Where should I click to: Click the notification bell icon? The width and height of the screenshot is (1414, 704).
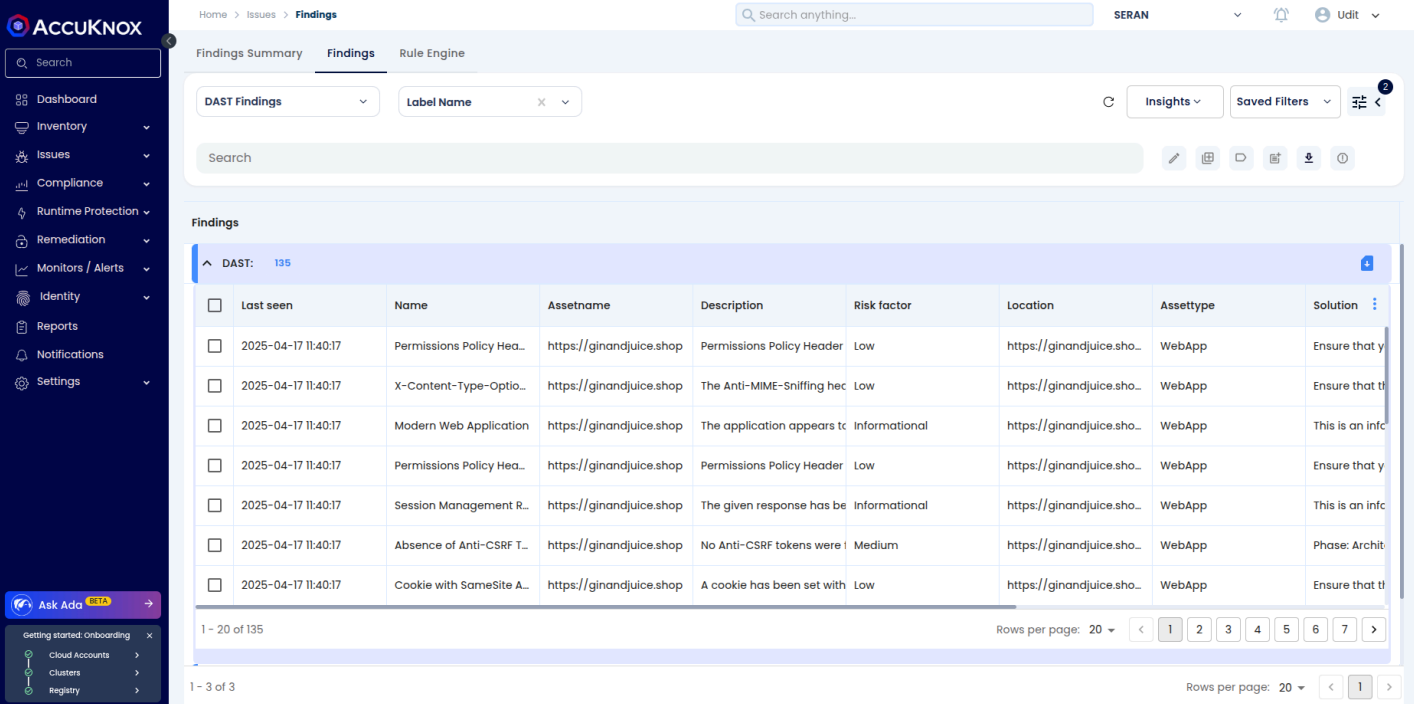pyautogui.click(x=1281, y=15)
